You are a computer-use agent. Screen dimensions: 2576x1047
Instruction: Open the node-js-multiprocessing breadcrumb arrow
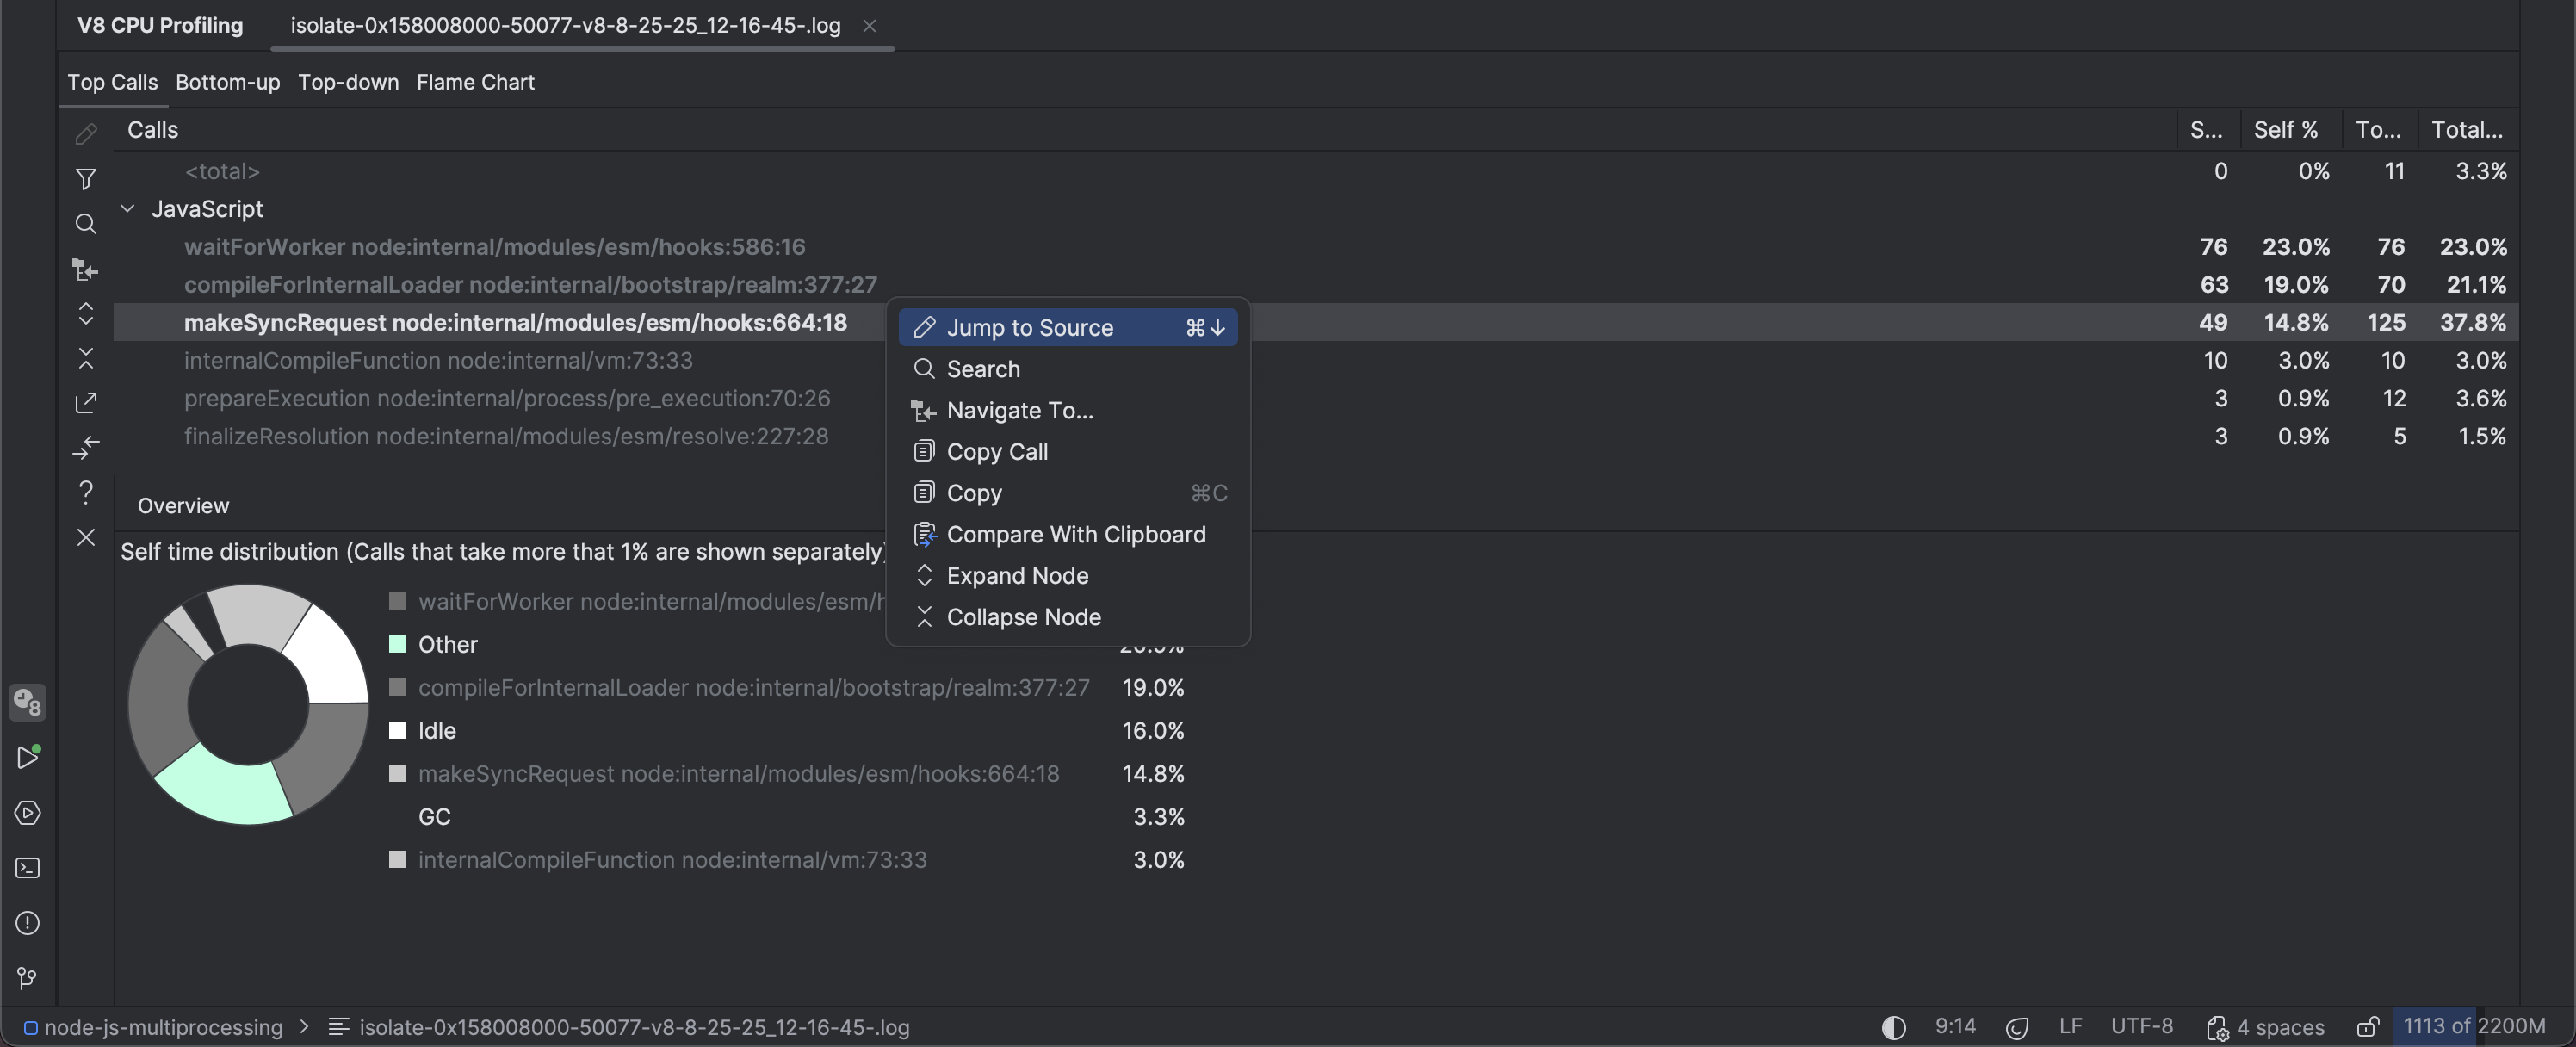(x=303, y=1026)
